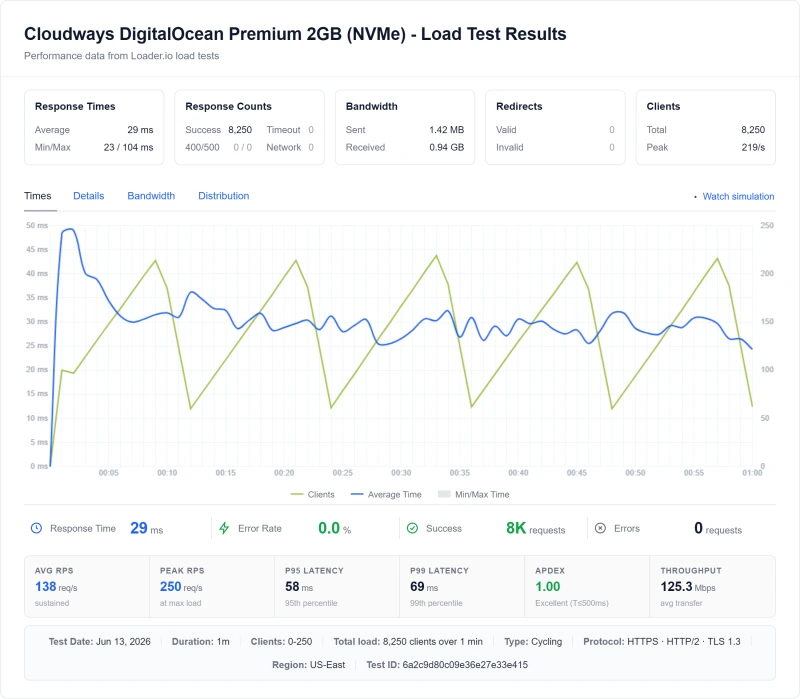Click the Clients card heading
This screenshot has width=800, height=699.
663,106
